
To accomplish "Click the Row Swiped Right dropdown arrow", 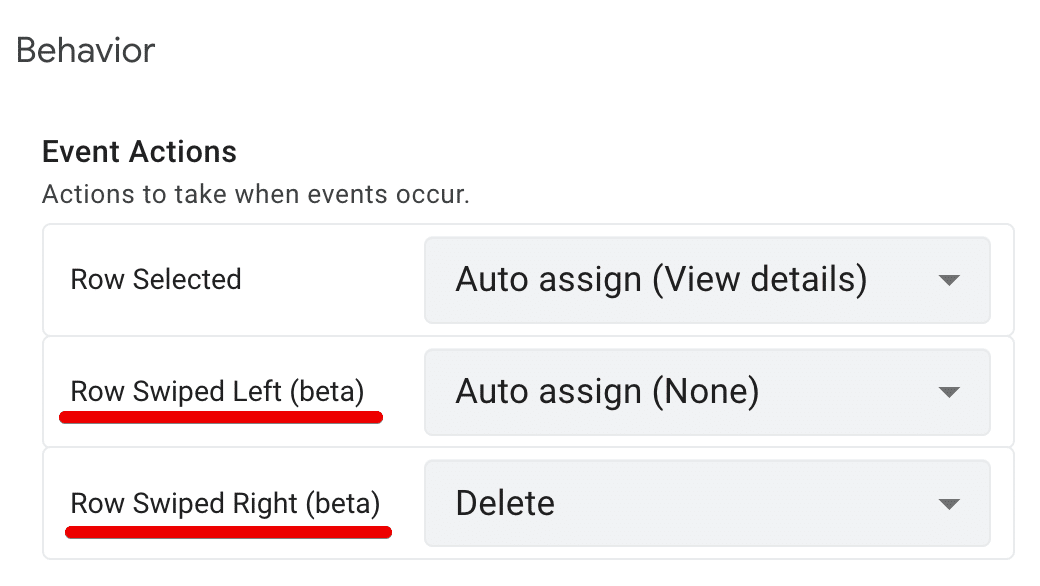I will point(949,504).
